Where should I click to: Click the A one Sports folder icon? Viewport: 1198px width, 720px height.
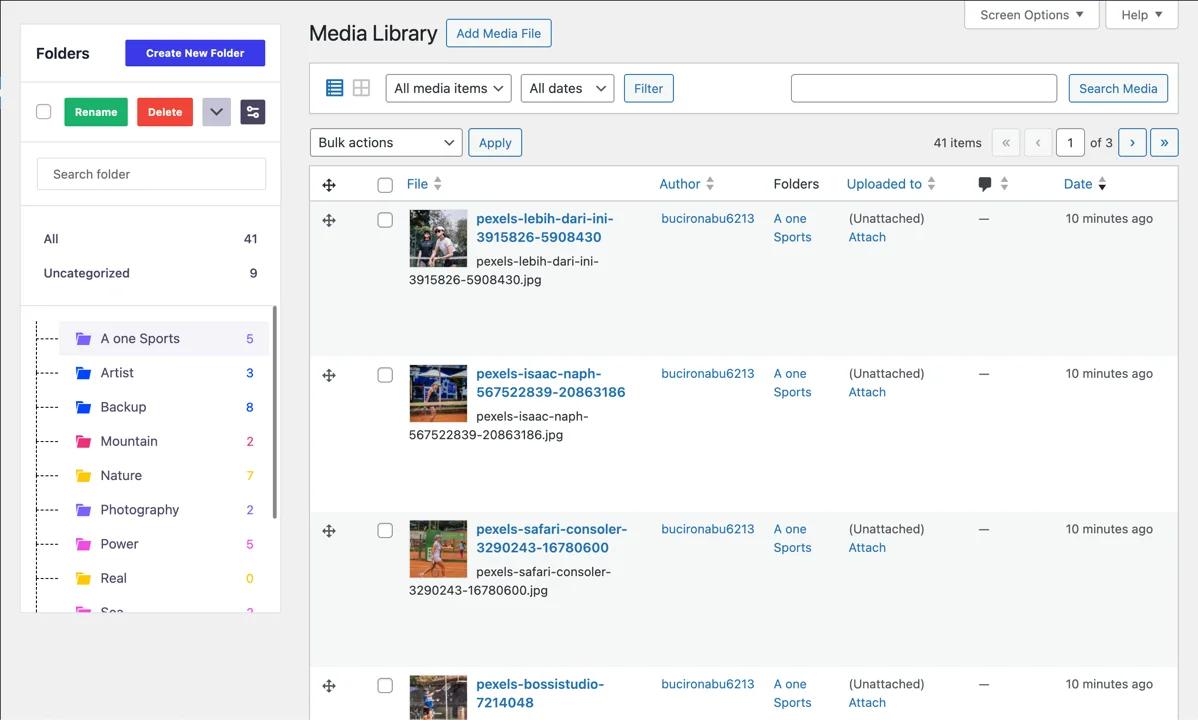pyautogui.click(x=83, y=339)
